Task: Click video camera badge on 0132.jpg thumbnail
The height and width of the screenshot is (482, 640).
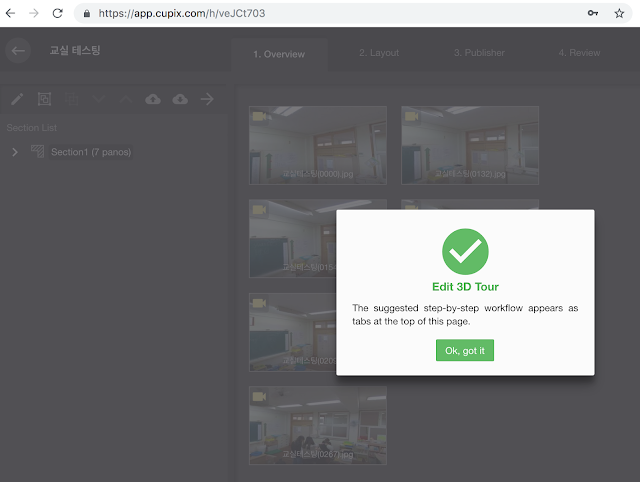Action: 411,116
